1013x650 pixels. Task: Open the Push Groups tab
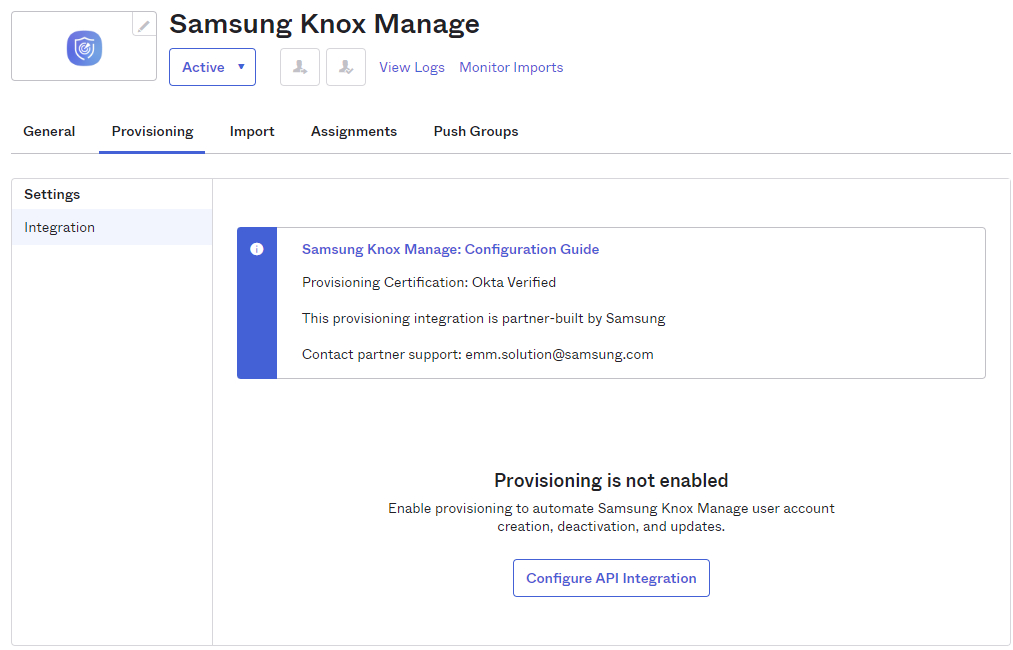coord(476,131)
